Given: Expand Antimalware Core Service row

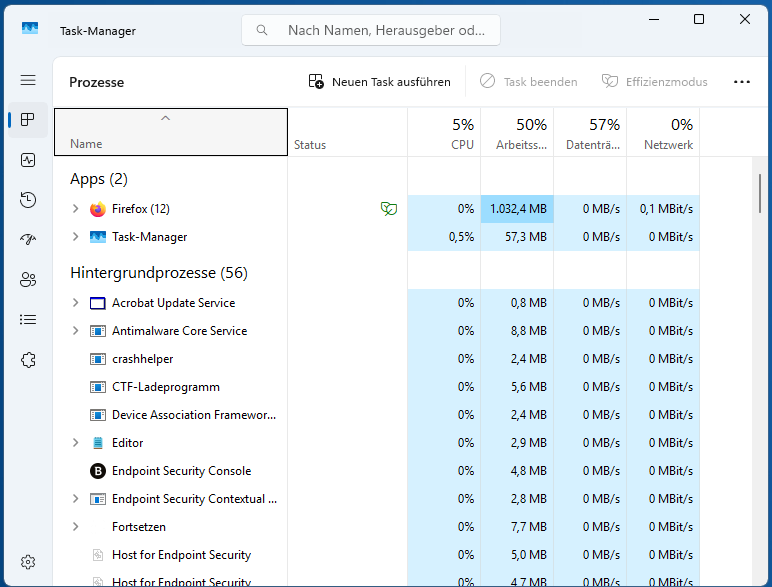Looking at the screenshot, I should 75,331.
